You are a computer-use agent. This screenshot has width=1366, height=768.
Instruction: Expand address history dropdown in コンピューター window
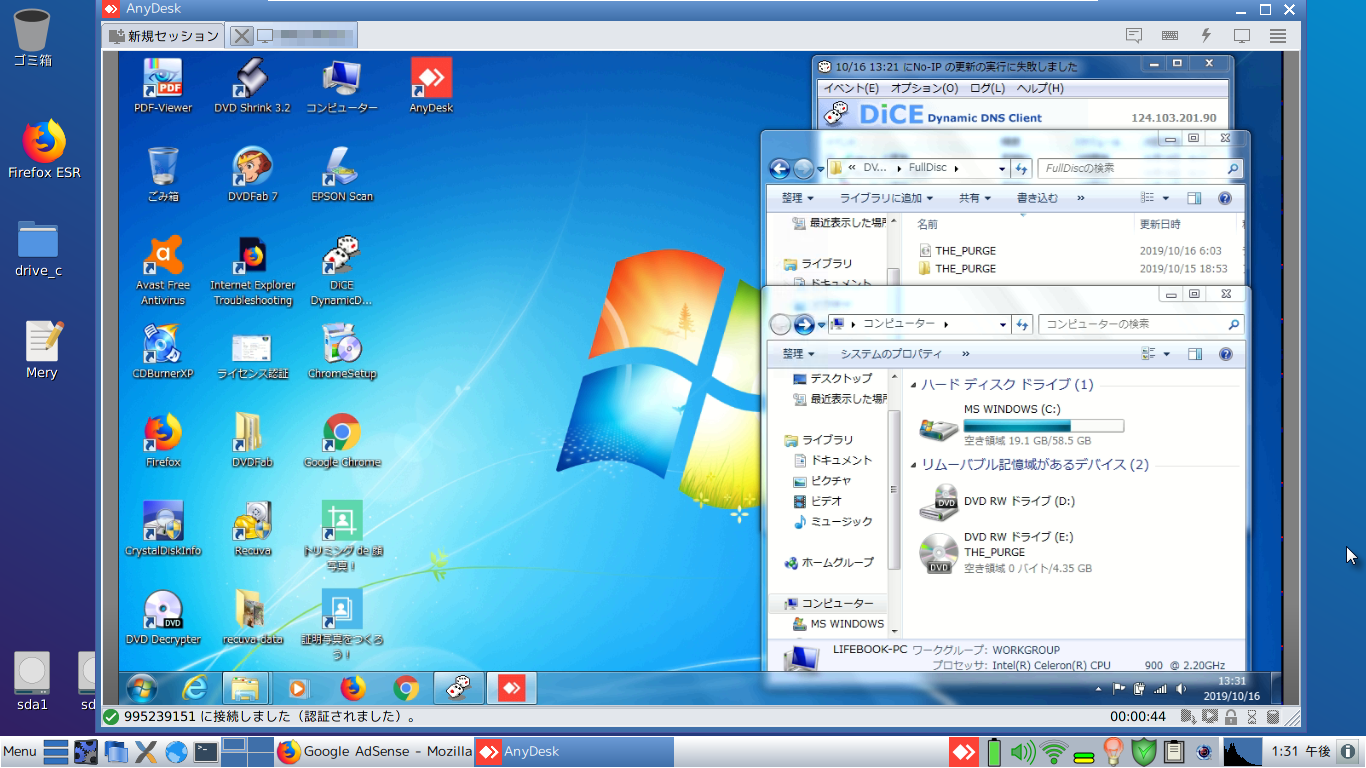pyautogui.click(x=1003, y=324)
